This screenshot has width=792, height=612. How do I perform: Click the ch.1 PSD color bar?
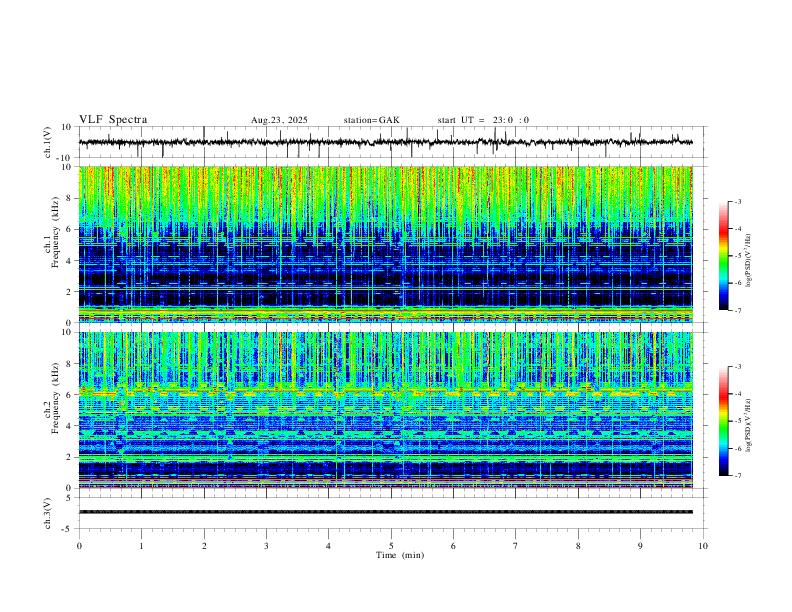point(723,256)
